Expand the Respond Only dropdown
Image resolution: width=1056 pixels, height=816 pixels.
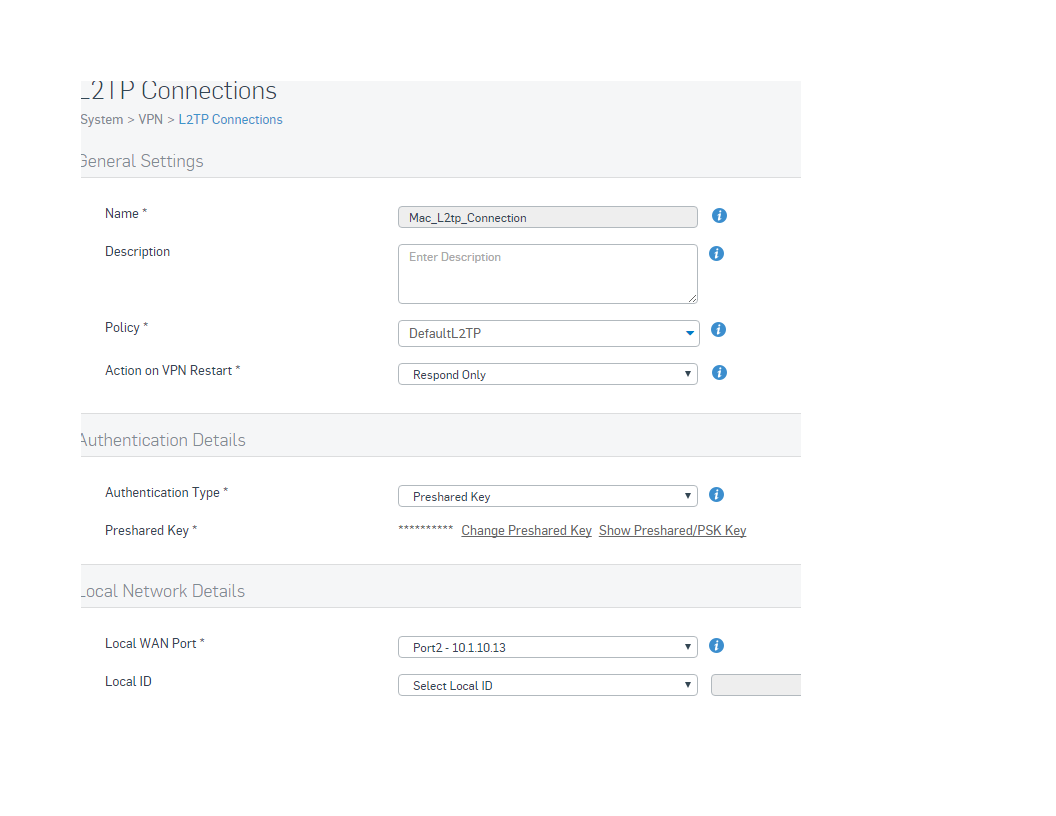click(x=548, y=374)
